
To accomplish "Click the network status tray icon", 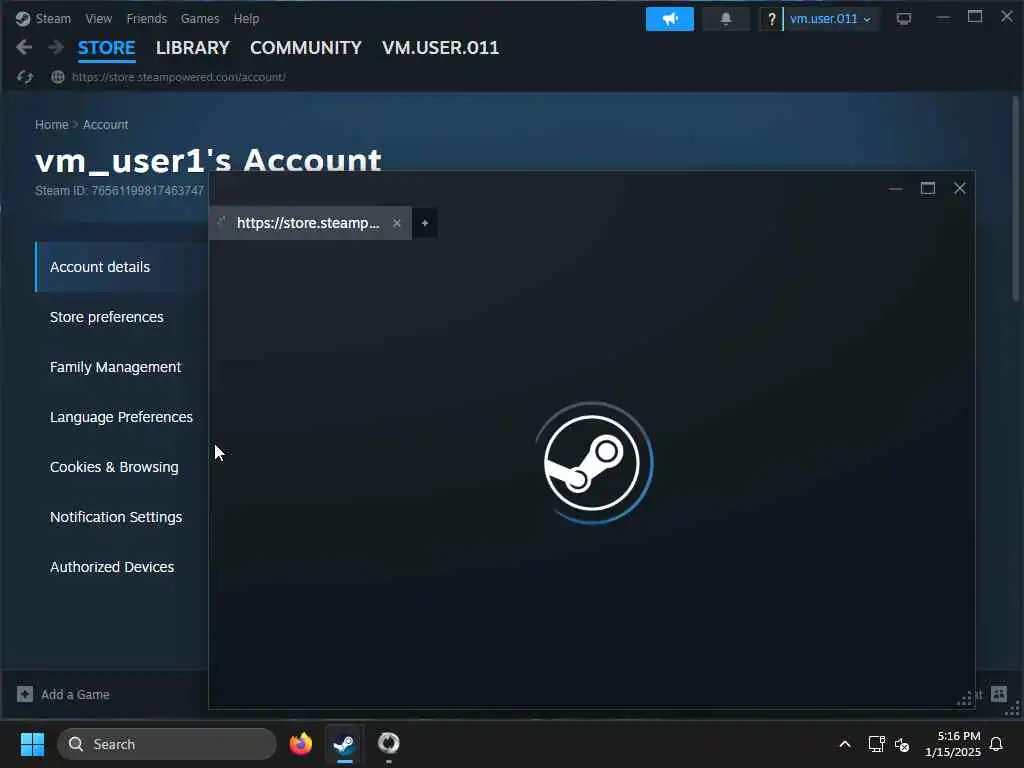I will pos(876,744).
